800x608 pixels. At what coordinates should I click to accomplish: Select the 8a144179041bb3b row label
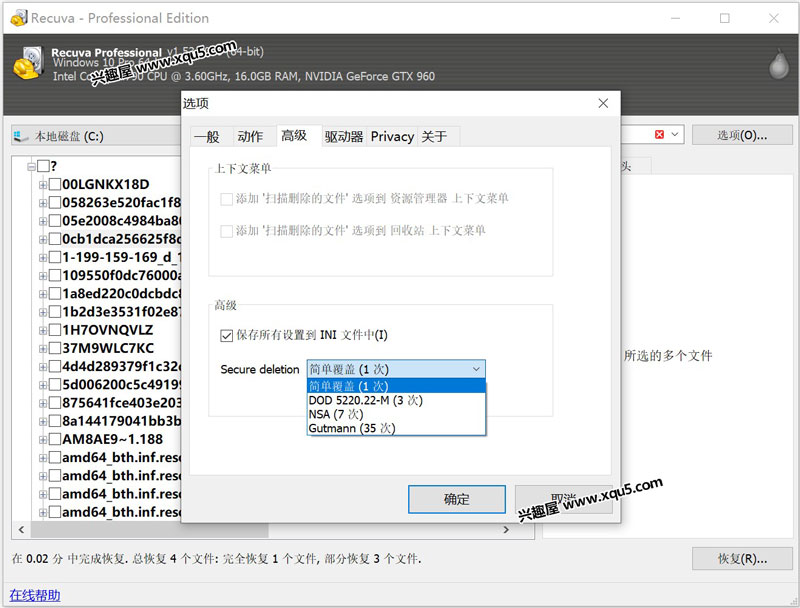click(x=122, y=421)
